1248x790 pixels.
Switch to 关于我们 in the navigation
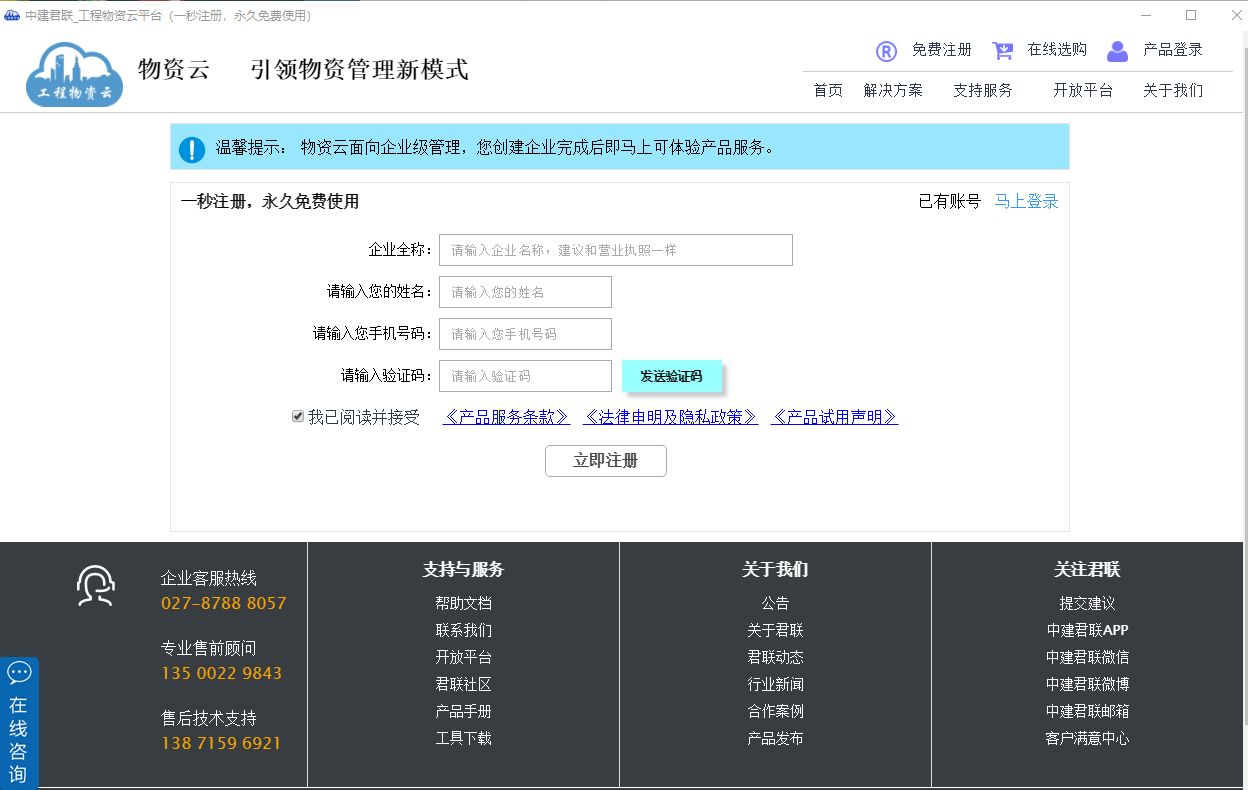click(1170, 89)
